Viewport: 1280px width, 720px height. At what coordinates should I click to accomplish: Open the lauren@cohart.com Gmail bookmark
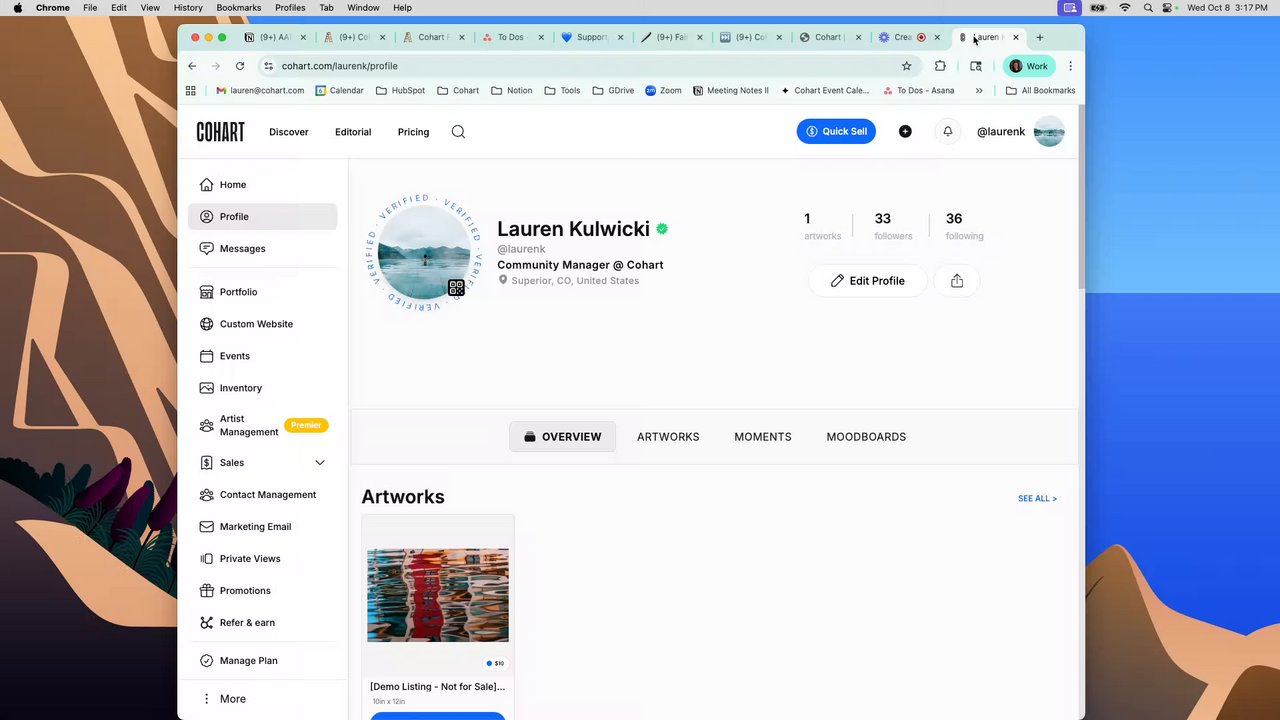260,90
